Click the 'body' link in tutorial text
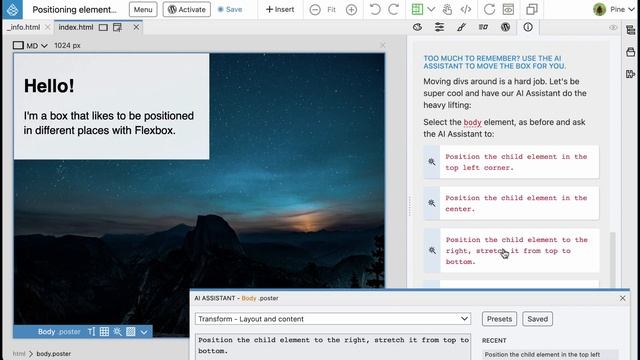 [472, 122]
